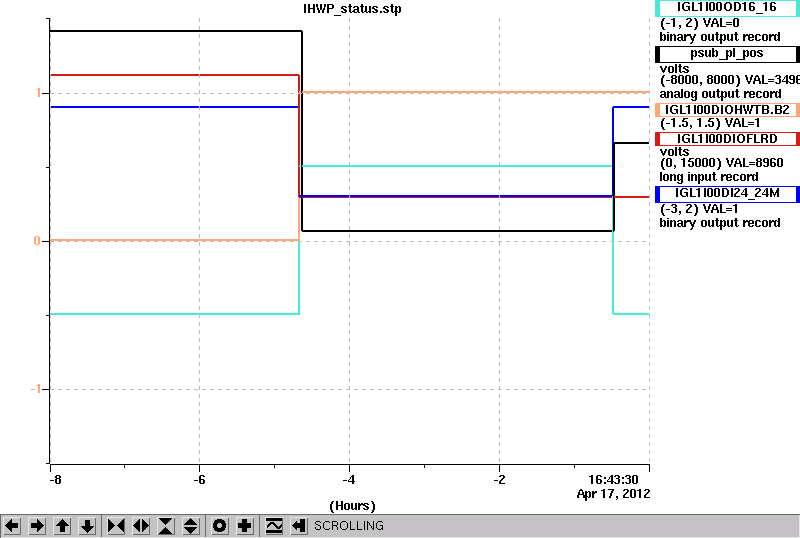Click the -2 hours x-axis tick label
This screenshot has height=538, width=800.
click(x=499, y=480)
